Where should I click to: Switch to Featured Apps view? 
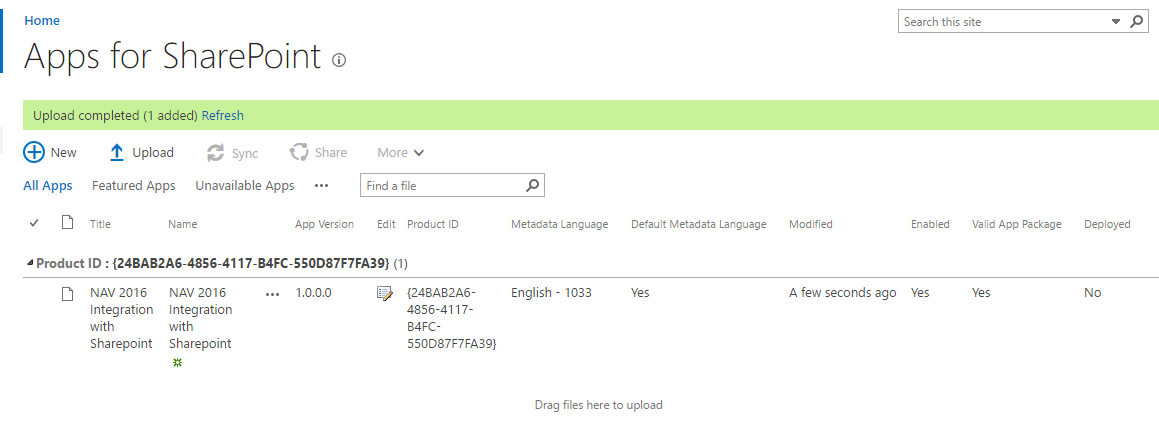click(134, 186)
